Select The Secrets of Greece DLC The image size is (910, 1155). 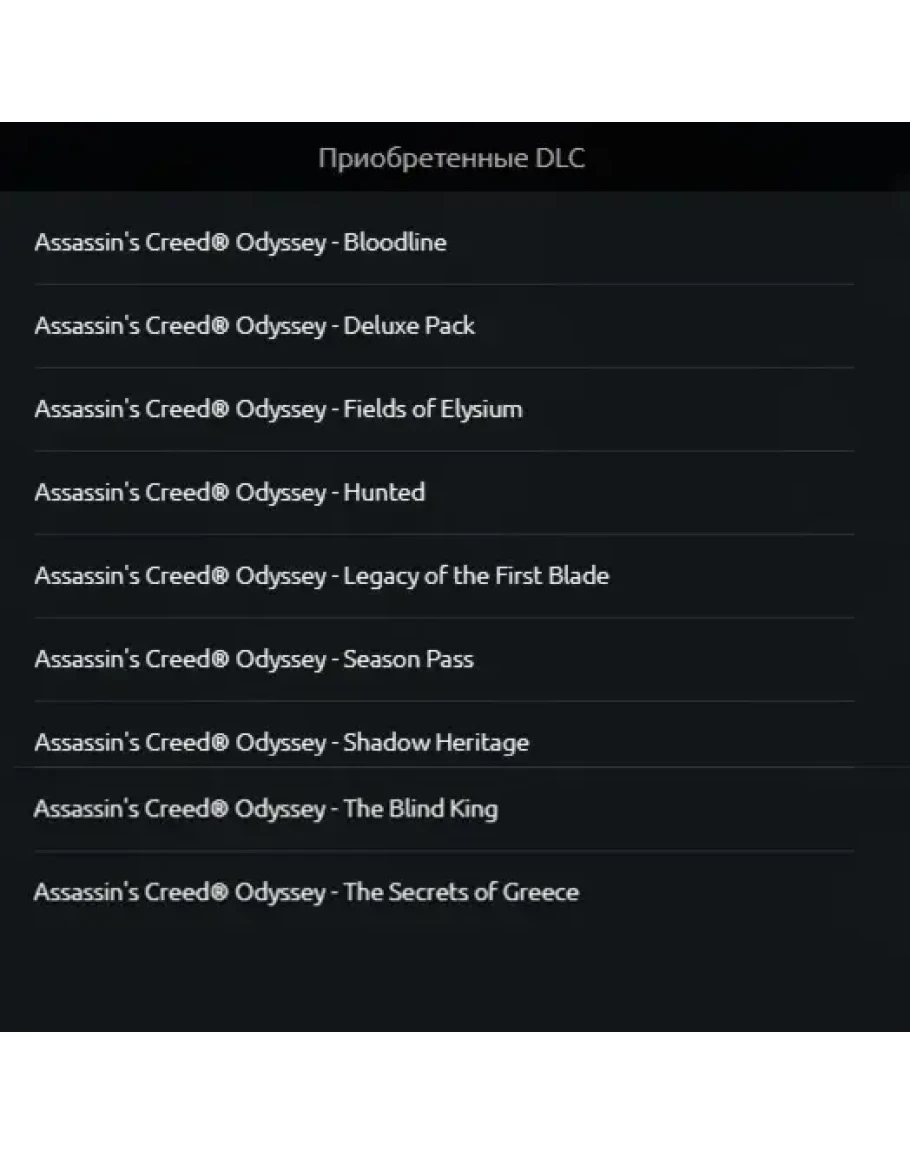pos(306,892)
